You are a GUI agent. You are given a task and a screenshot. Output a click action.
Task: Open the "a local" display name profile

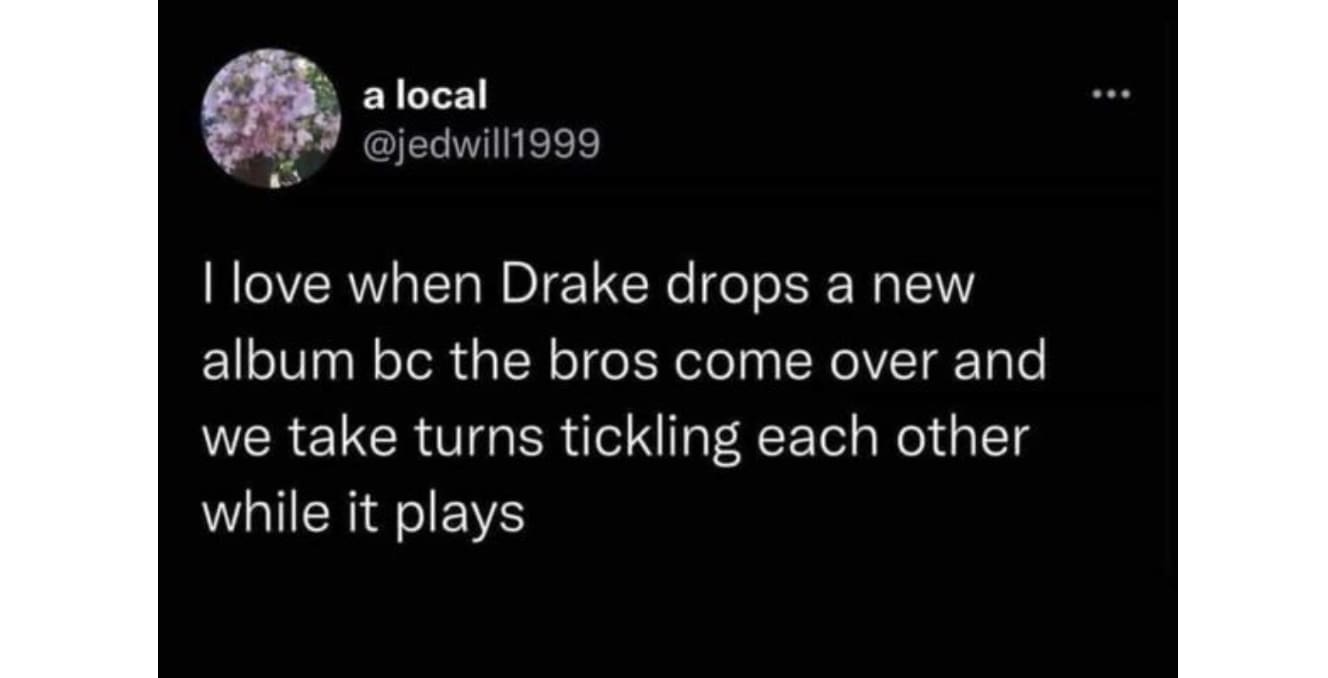coord(425,96)
